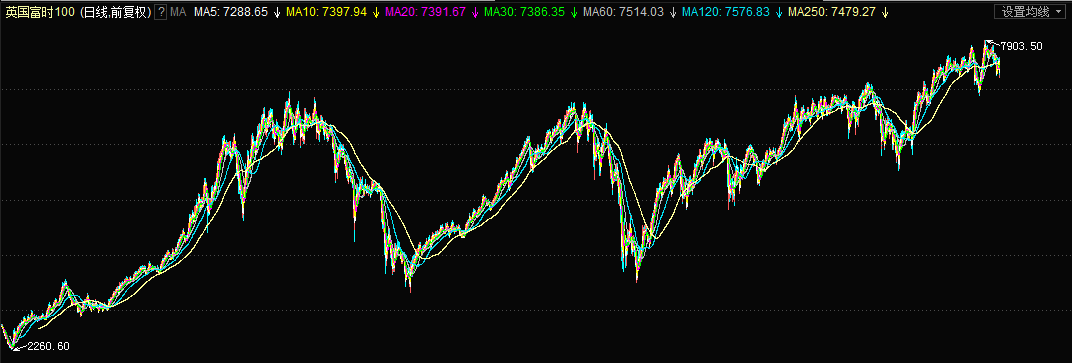Select the MA5: 7288.65 readout

pyautogui.click(x=231, y=12)
